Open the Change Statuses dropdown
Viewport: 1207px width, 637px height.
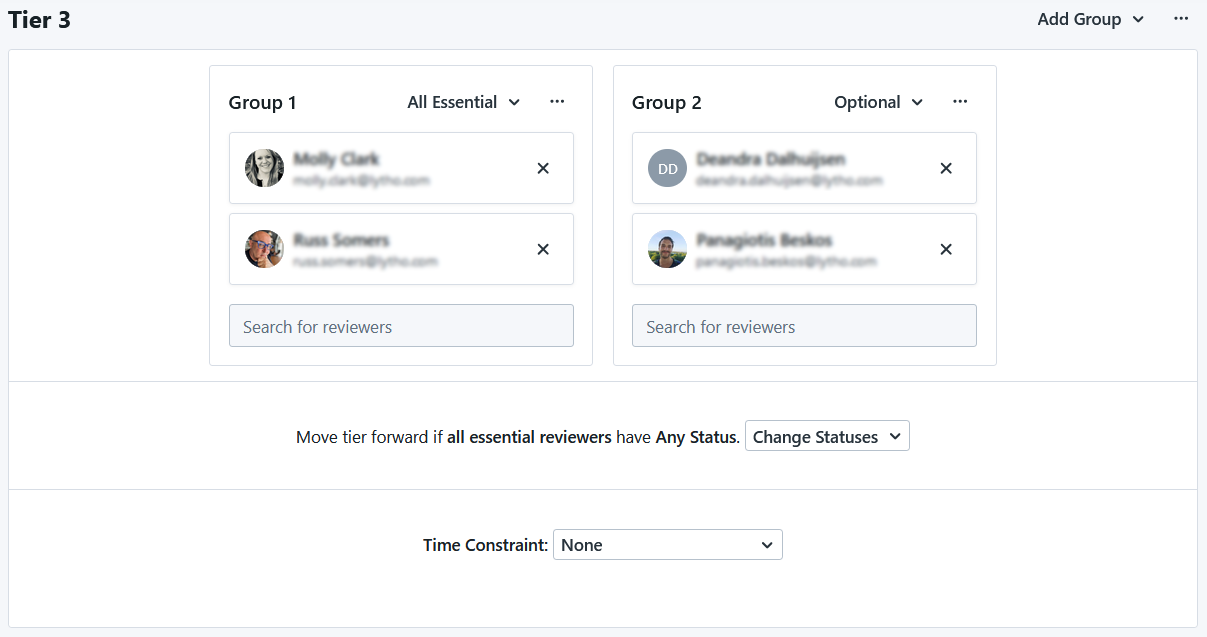pos(827,437)
